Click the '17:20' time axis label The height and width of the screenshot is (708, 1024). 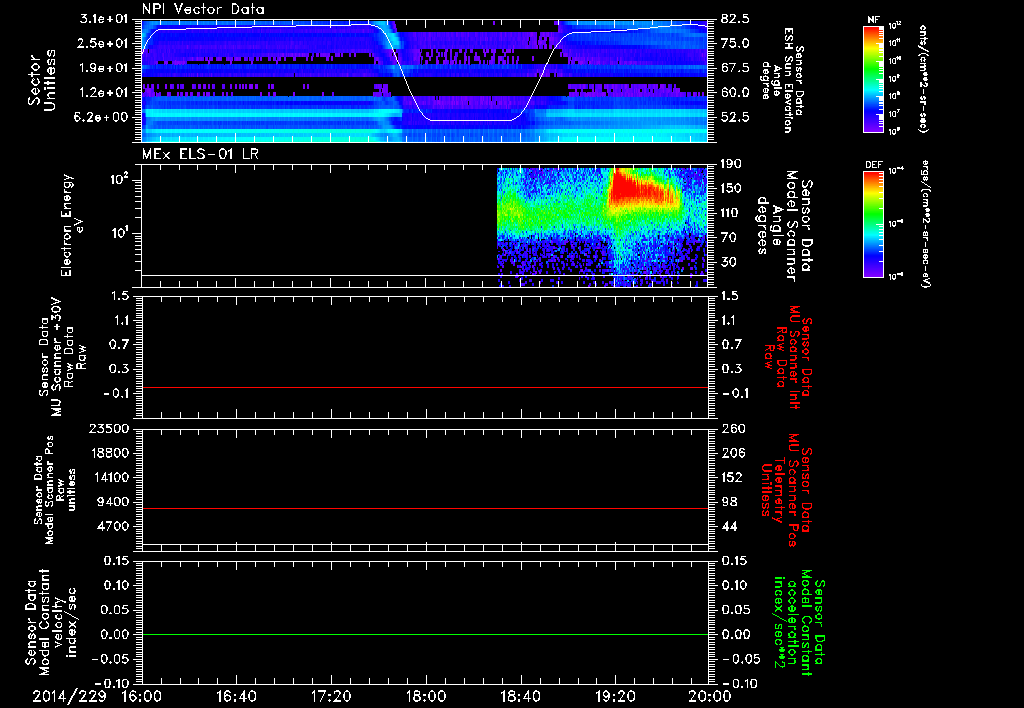[x=331, y=696]
